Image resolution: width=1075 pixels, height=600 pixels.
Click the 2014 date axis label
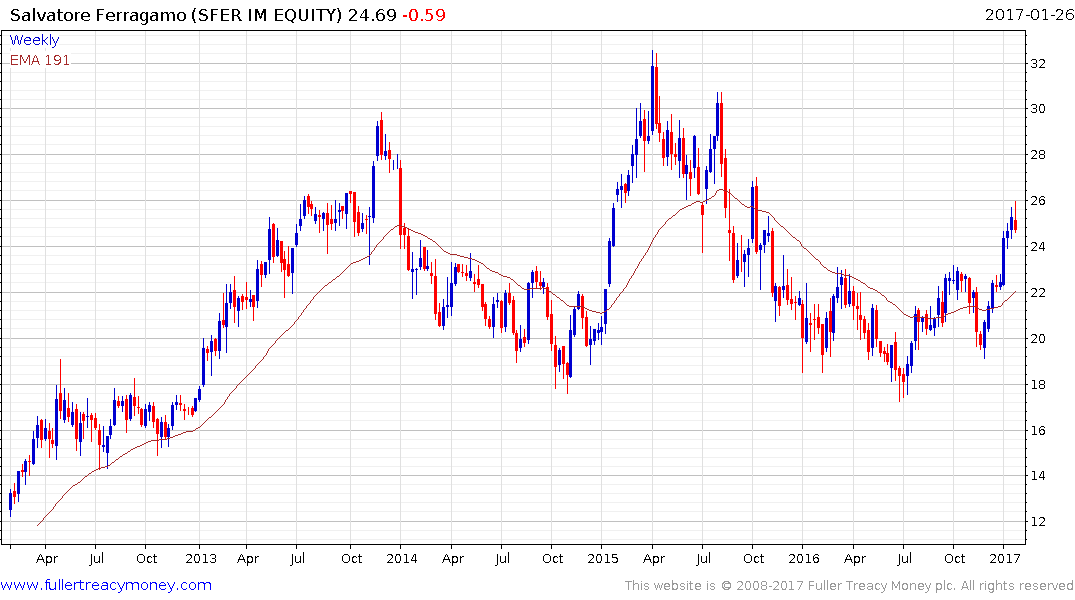402,558
